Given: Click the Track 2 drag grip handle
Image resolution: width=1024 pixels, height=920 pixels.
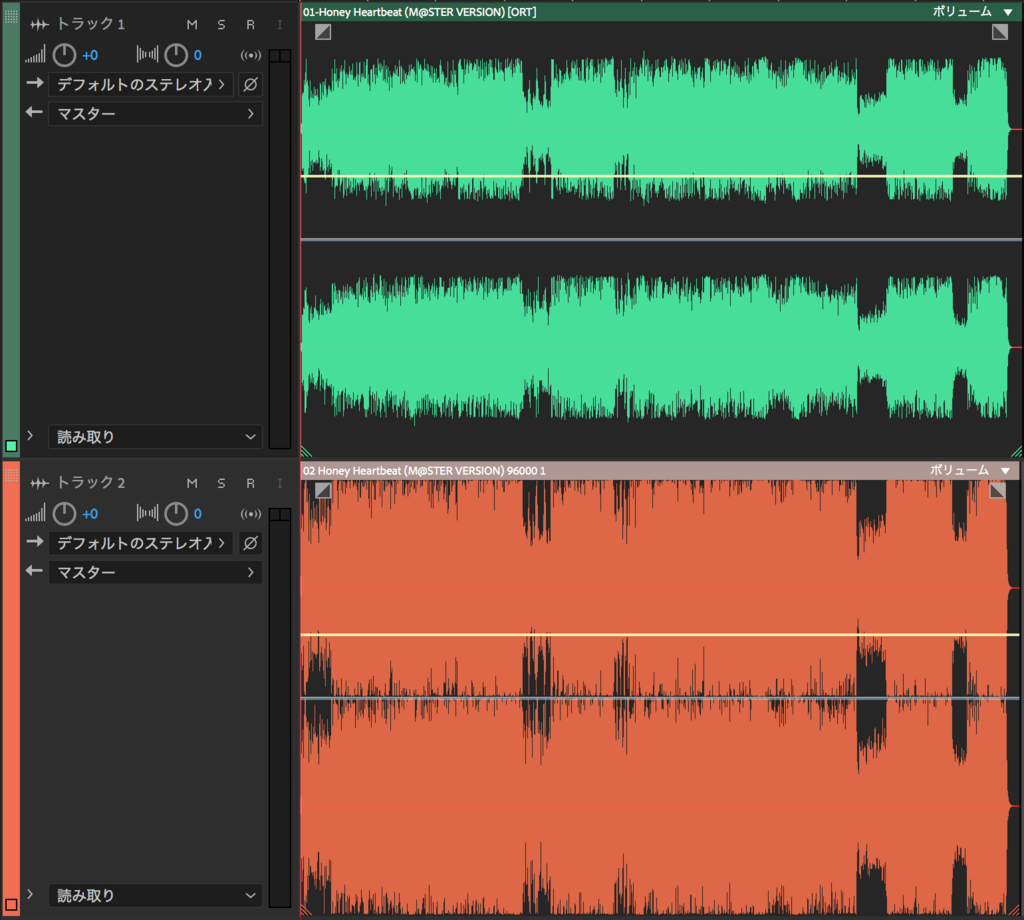Looking at the screenshot, I should pyautogui.click(x=11, y=474).
